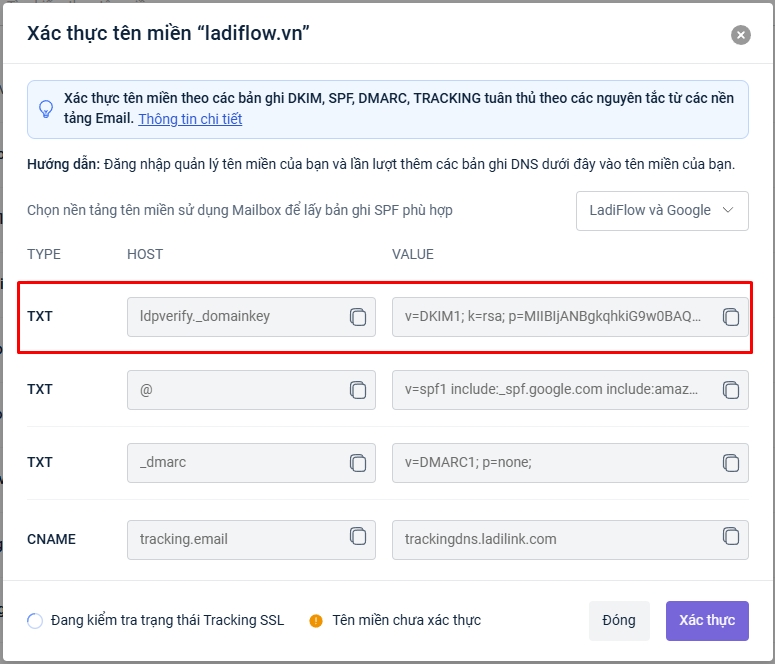This screenshot has height=664, width=775.
Task: Close the domain verification dialog
Action: pyautogui.click(x=741, y=35)
